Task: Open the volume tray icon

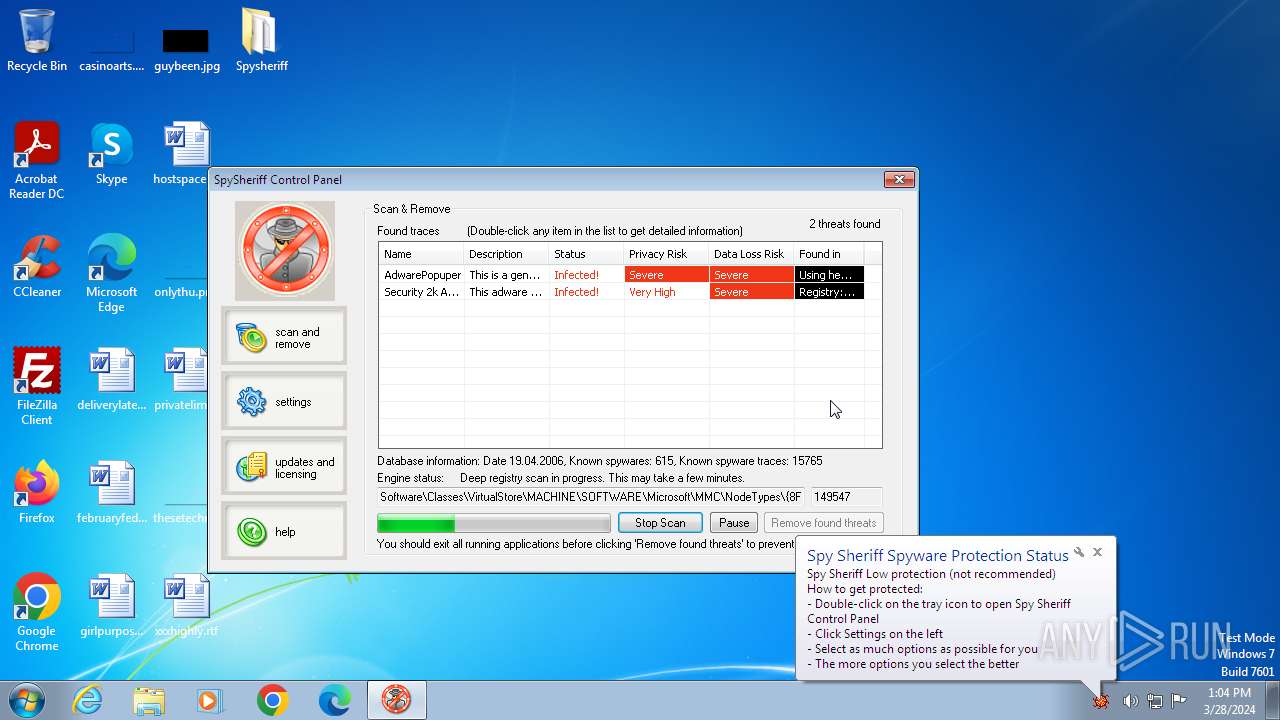Action: point(1130,701)
